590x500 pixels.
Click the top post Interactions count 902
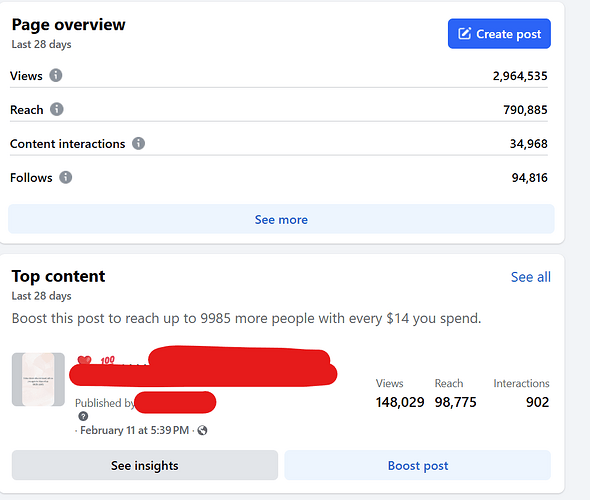[537, 402]
